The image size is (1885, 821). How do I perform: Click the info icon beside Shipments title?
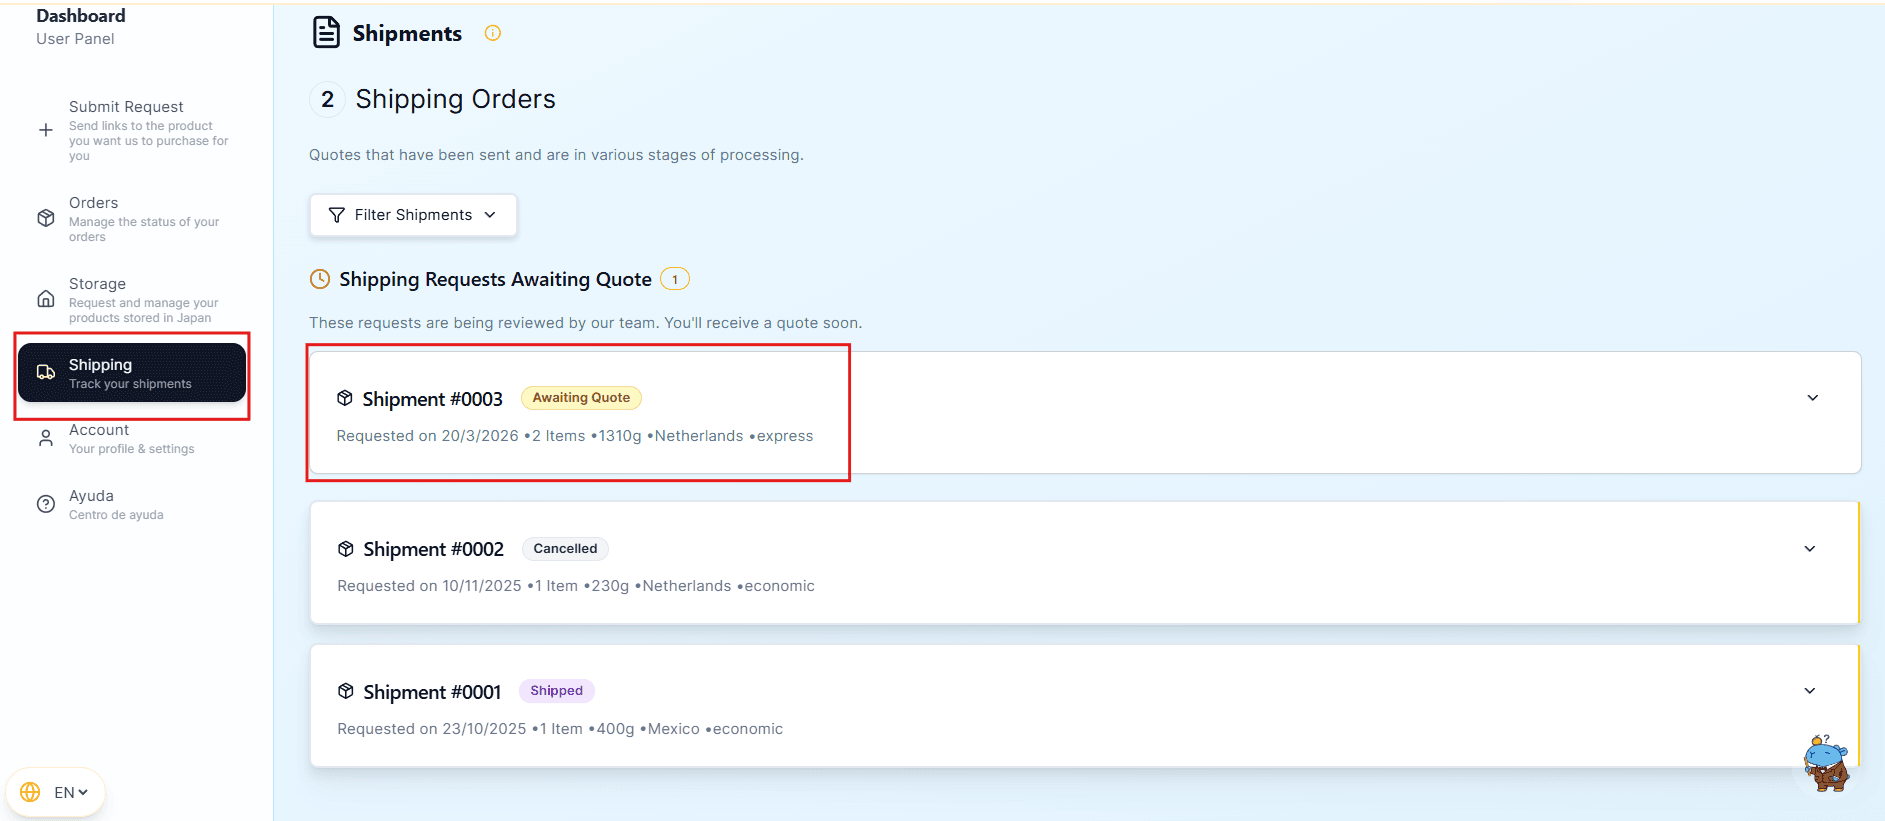(x=492, y=33)
